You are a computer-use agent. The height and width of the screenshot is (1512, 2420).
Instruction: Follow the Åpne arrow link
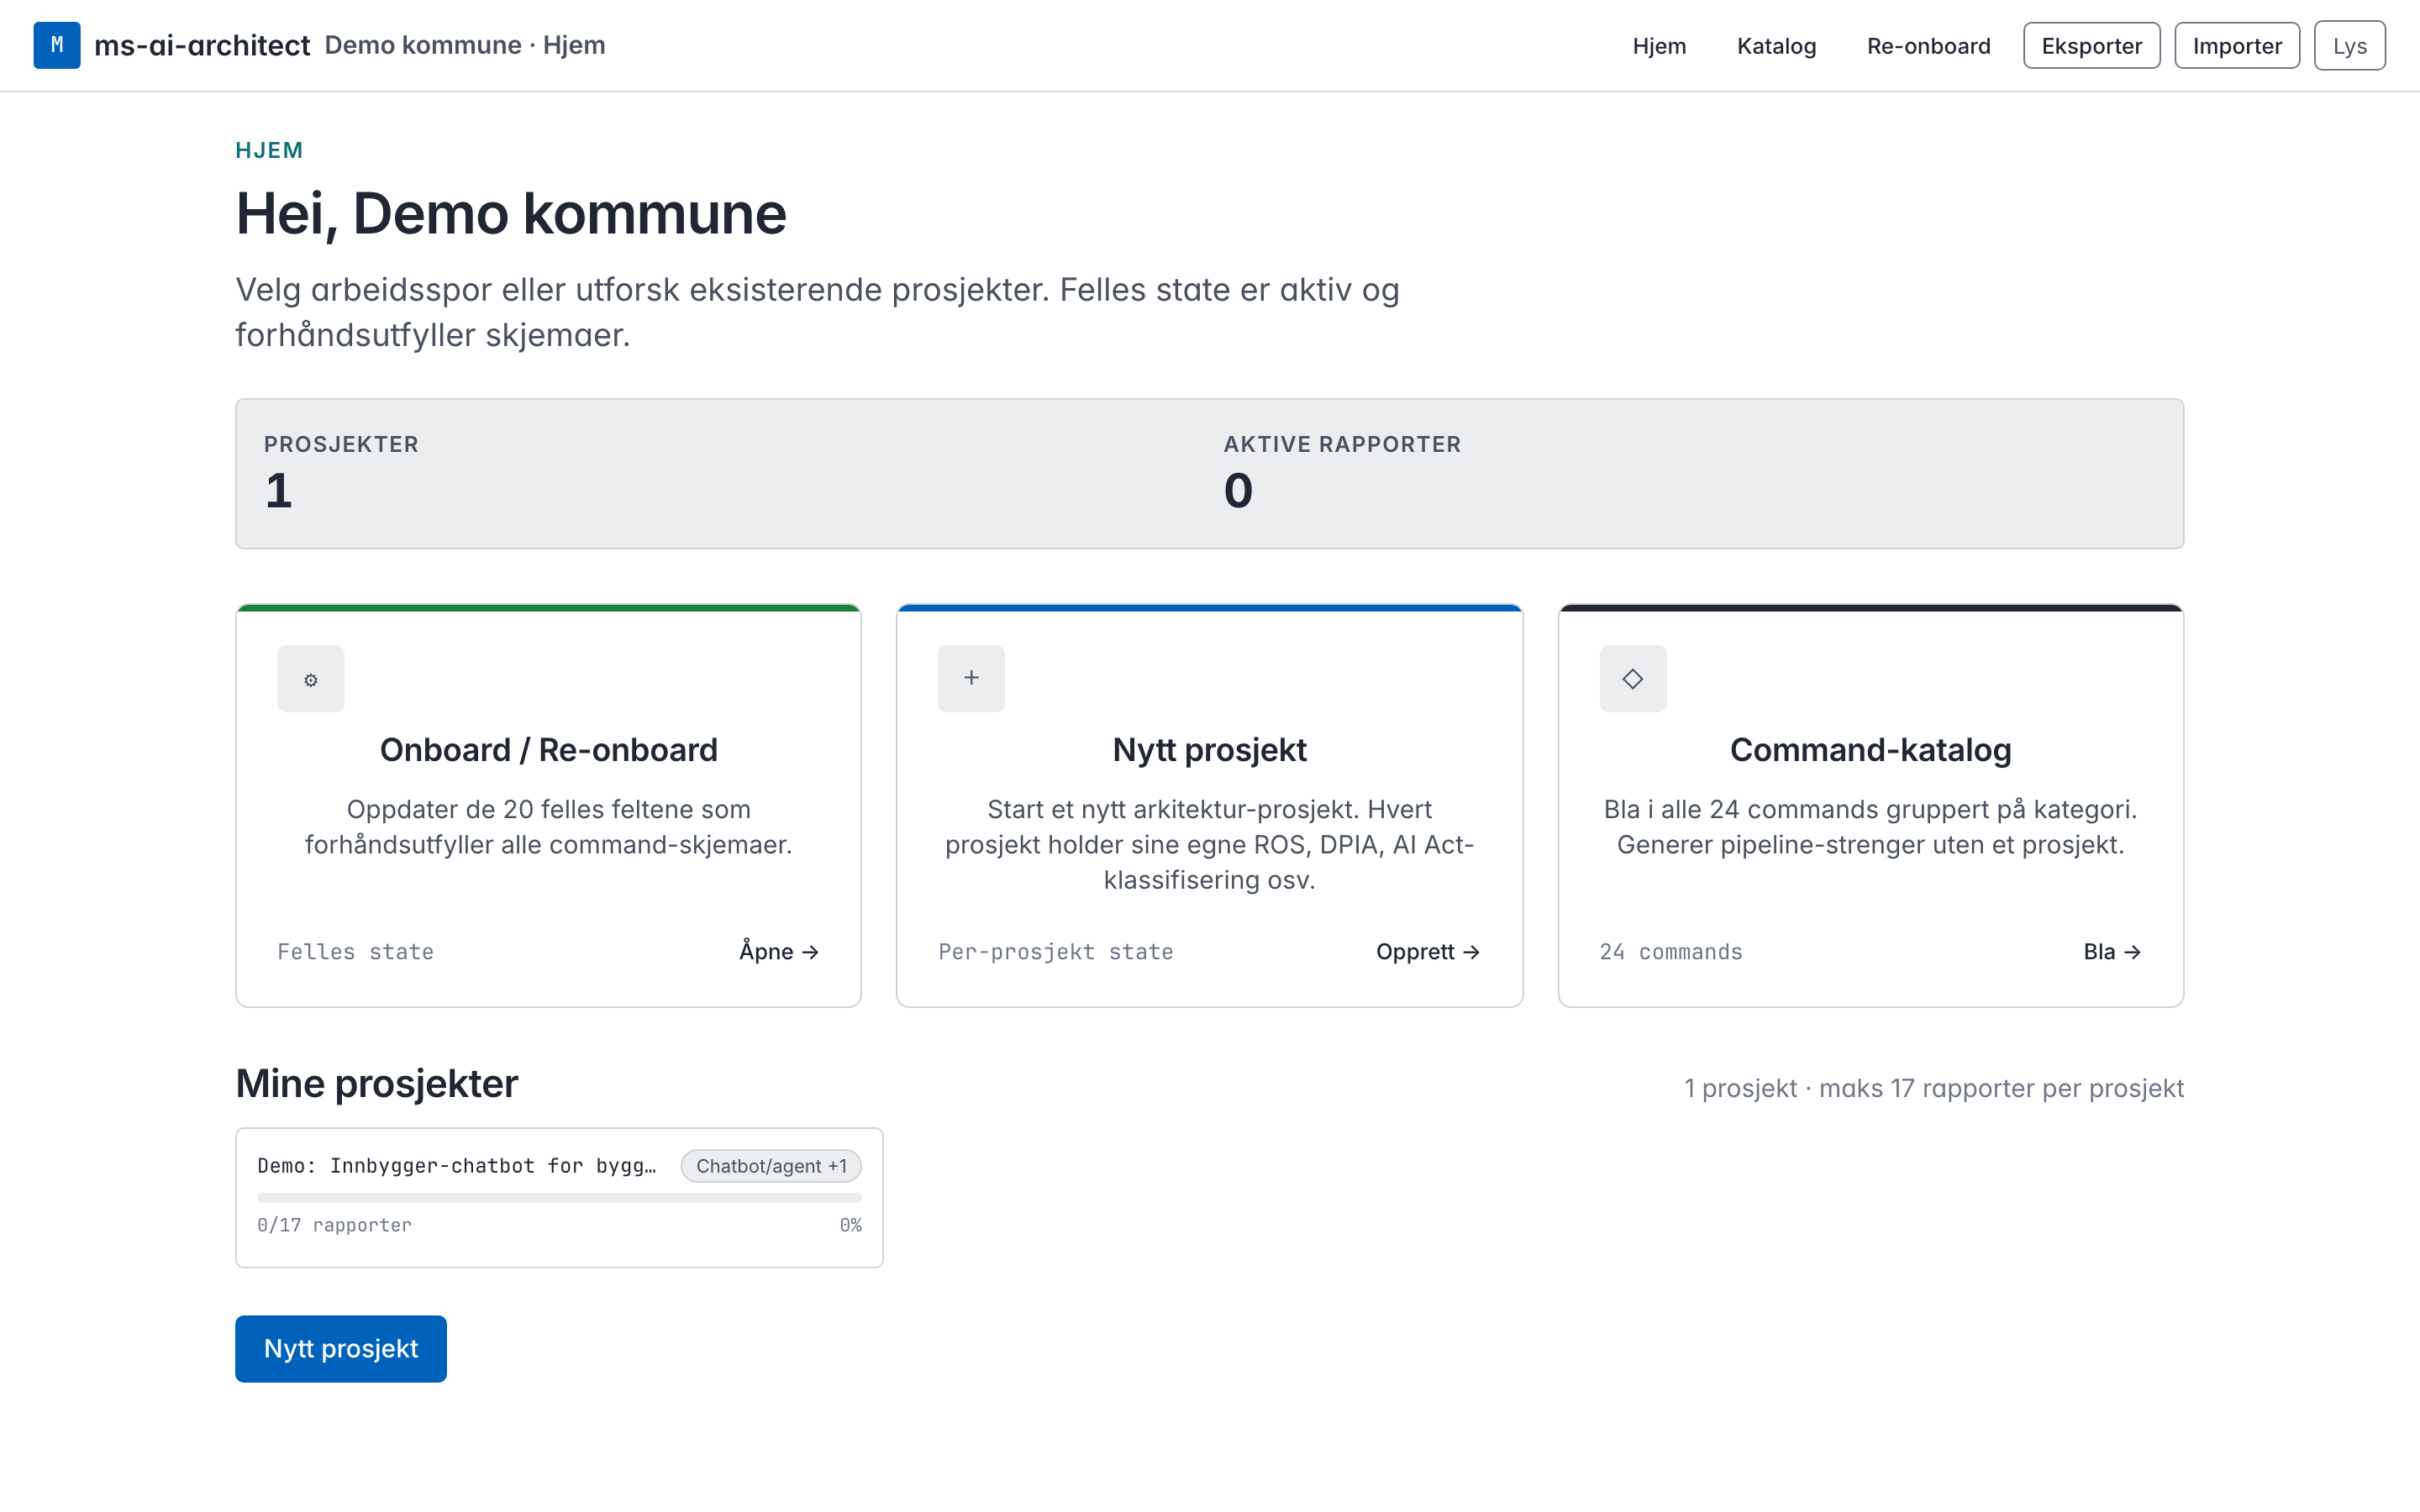[779, 951]
